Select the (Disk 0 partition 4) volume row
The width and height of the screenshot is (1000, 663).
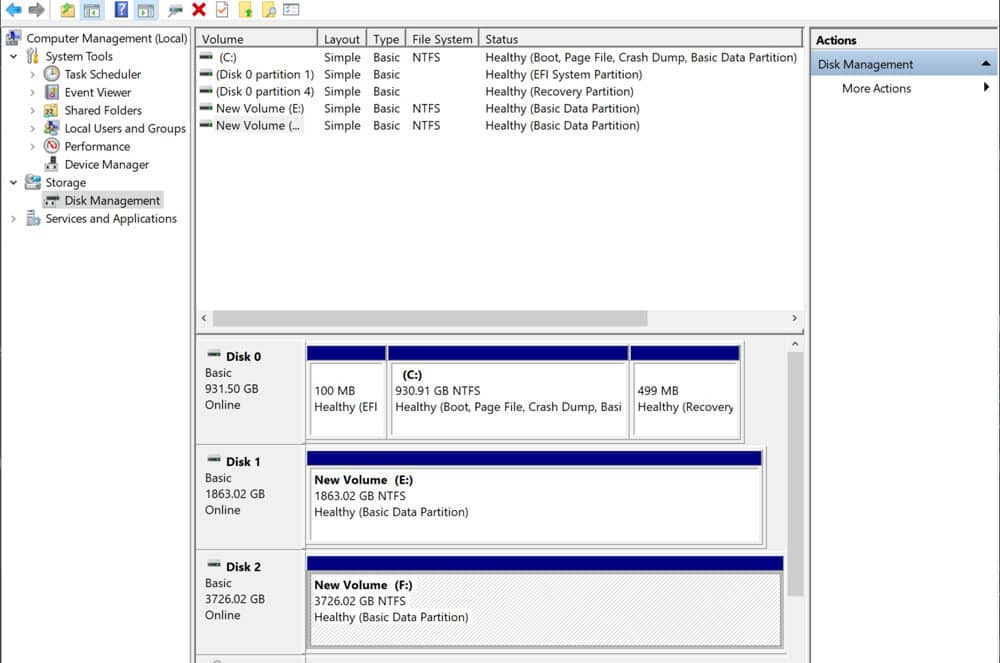(x=499, y=91)
